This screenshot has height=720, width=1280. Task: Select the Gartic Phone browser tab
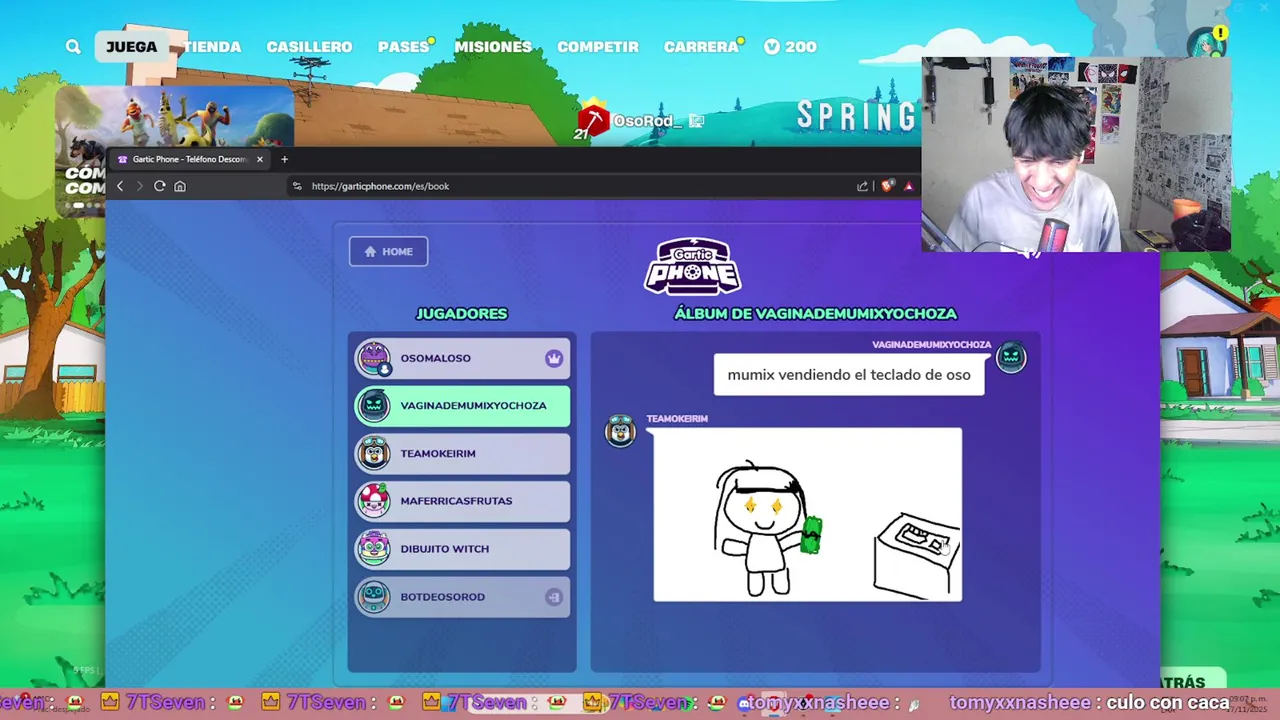click(190, 159)
